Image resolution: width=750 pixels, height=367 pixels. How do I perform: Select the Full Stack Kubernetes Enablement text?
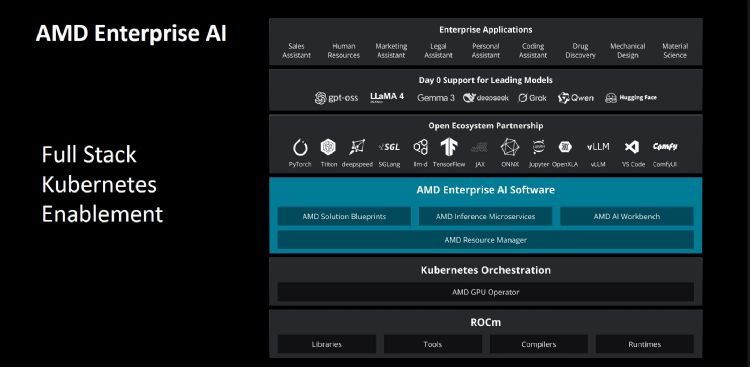[x=102, y=185]
